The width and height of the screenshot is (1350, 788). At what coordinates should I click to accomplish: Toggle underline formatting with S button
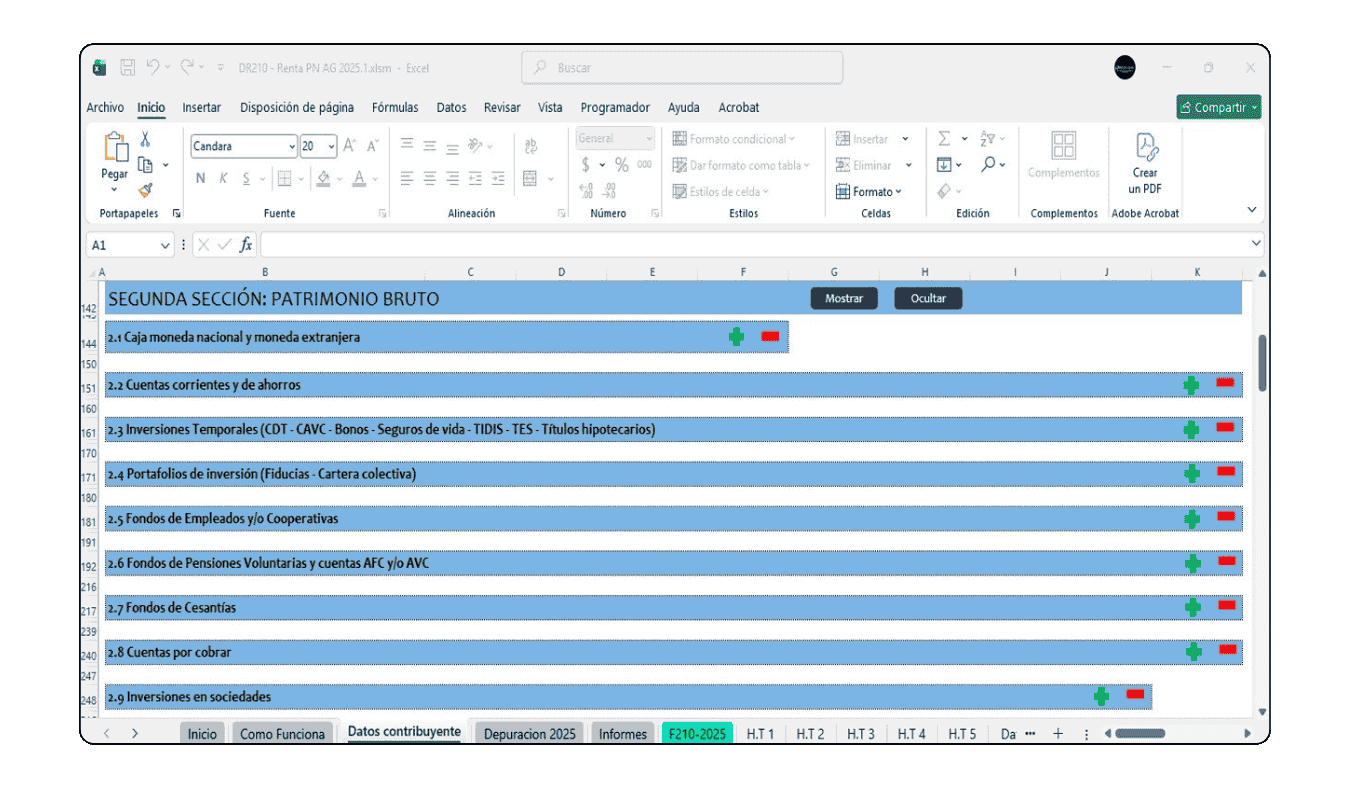pos(246,179)
